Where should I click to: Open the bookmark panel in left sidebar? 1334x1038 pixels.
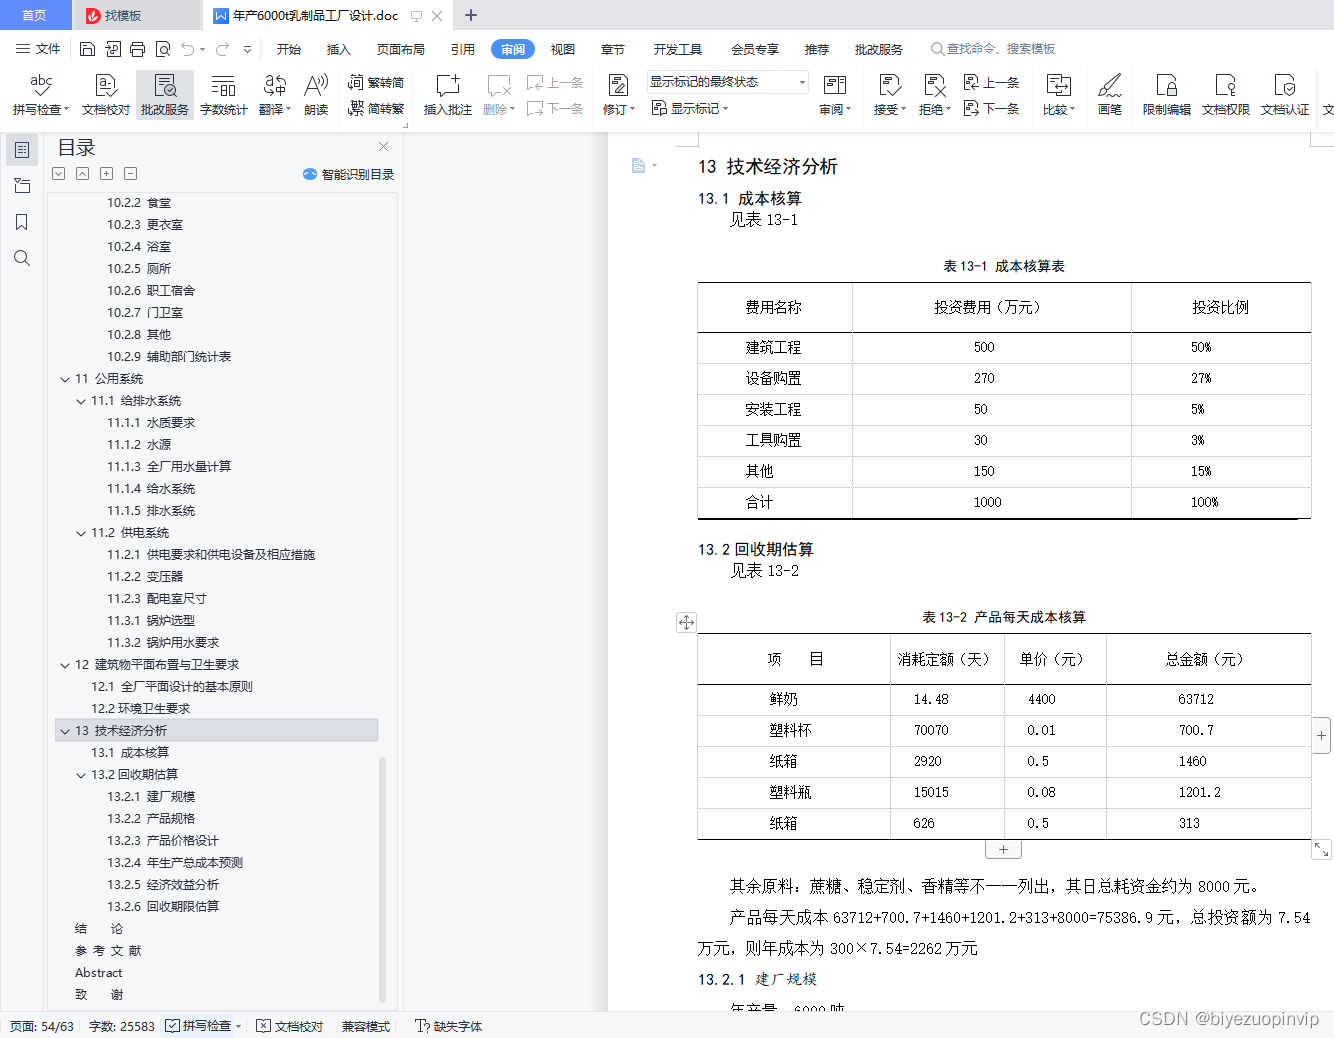[x=21, y=222]
